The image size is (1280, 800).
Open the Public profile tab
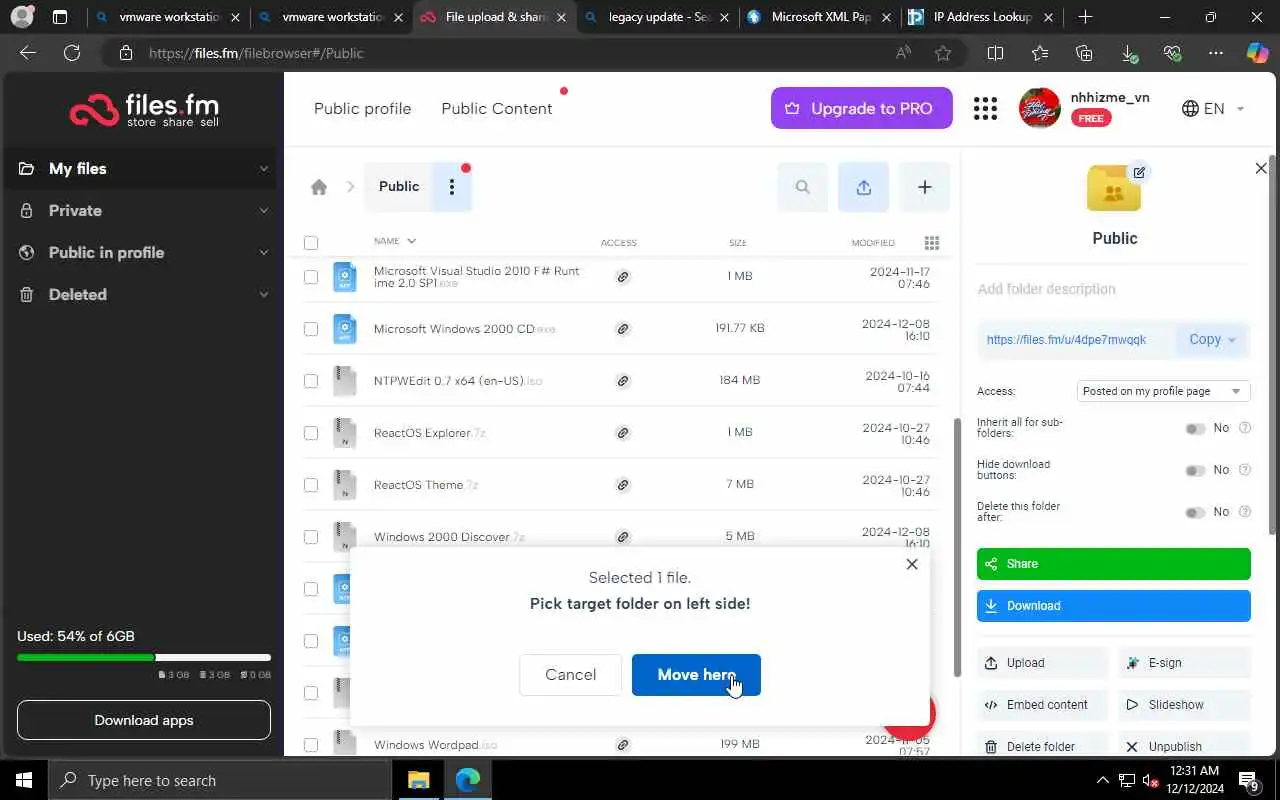(x=363, y=109)
